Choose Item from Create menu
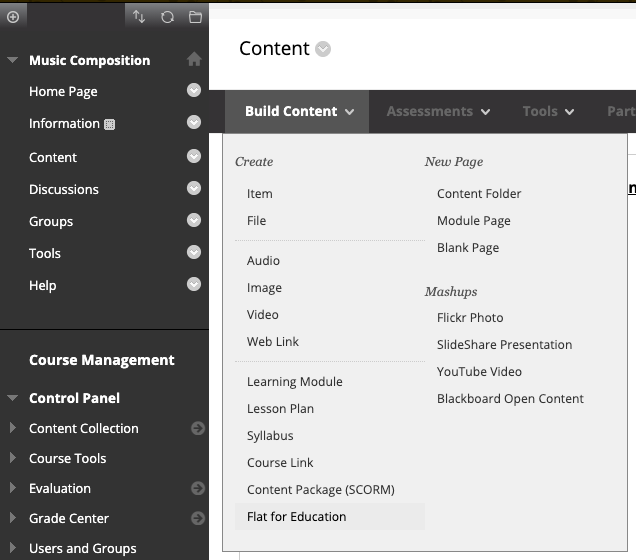Image resolution: width=636 pixels, height=560 pixels. coord(260,194)
